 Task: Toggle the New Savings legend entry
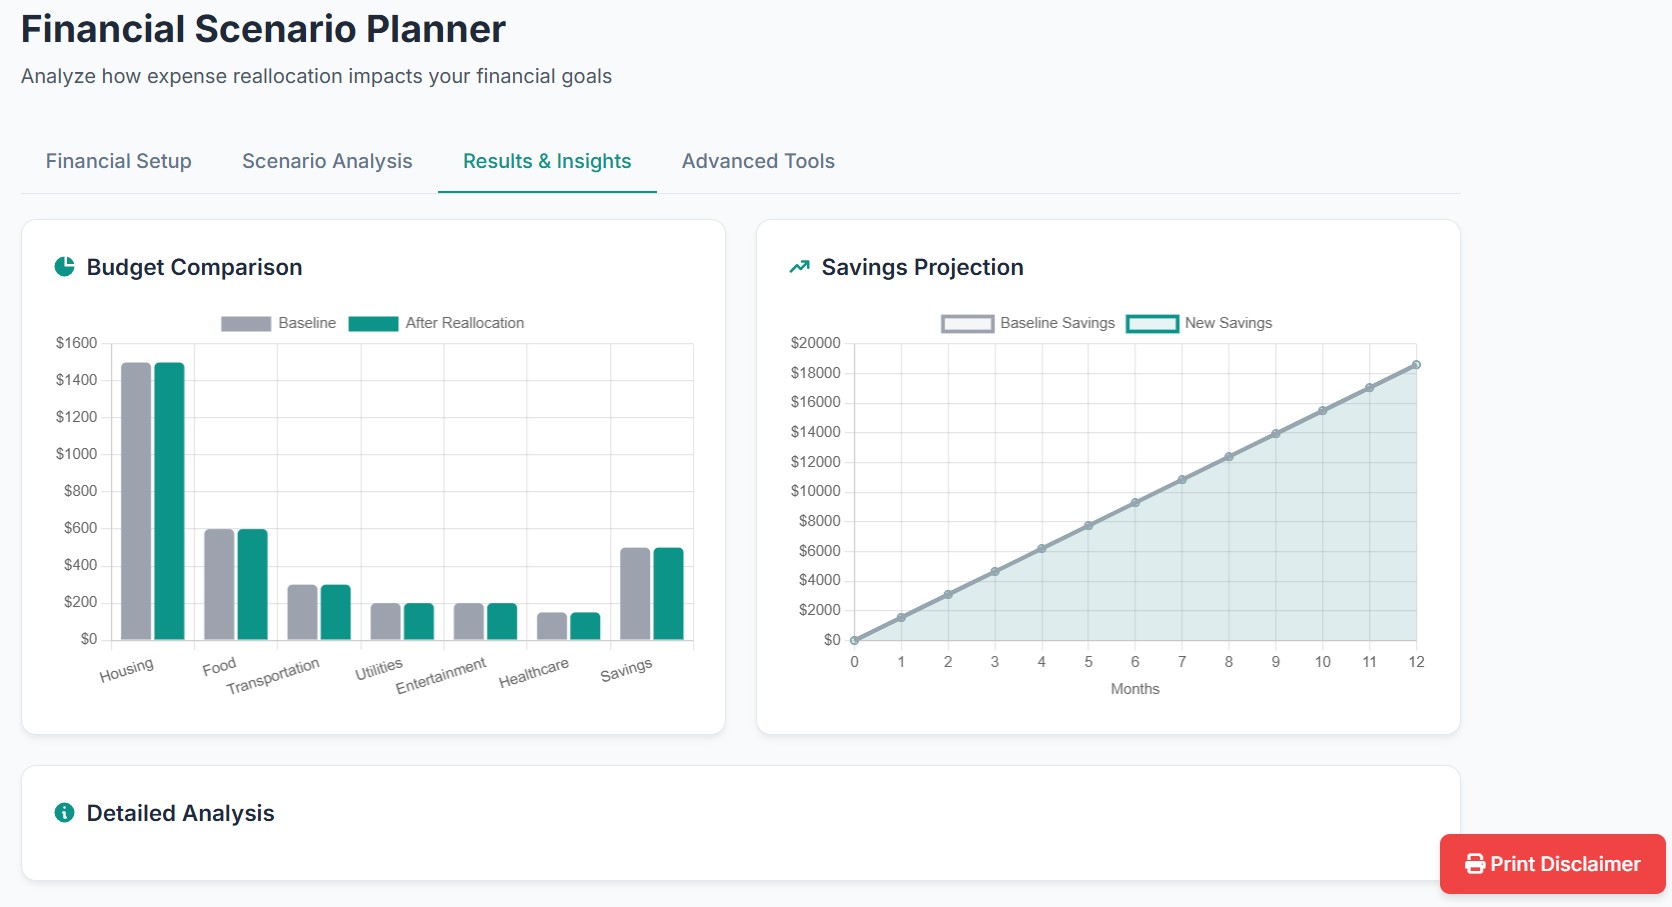1229,322
